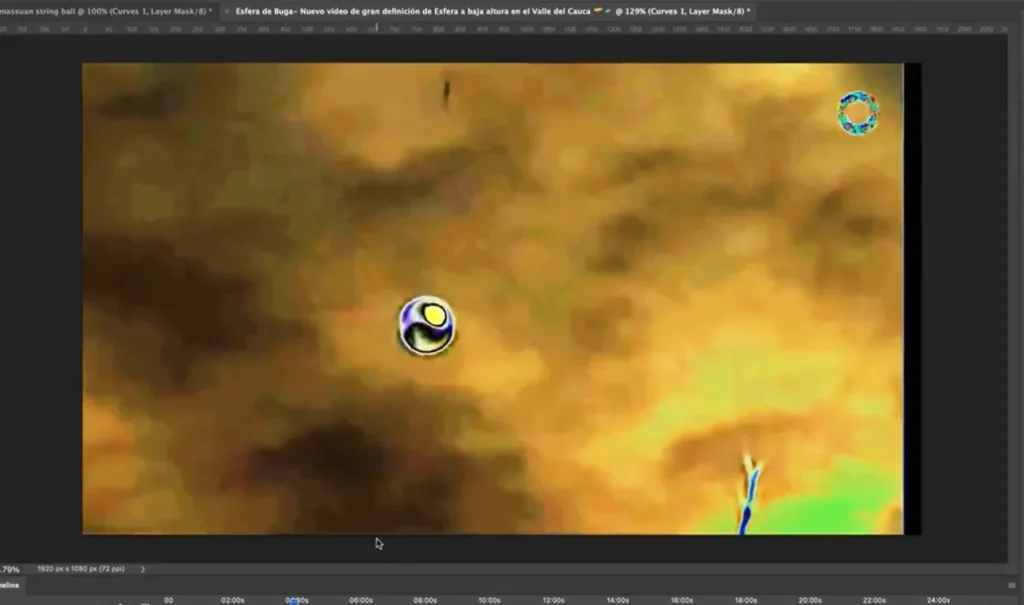Jump to 14:00s on the timeline ruler
Screen dimensions: 1024x605
click(617, 600)
